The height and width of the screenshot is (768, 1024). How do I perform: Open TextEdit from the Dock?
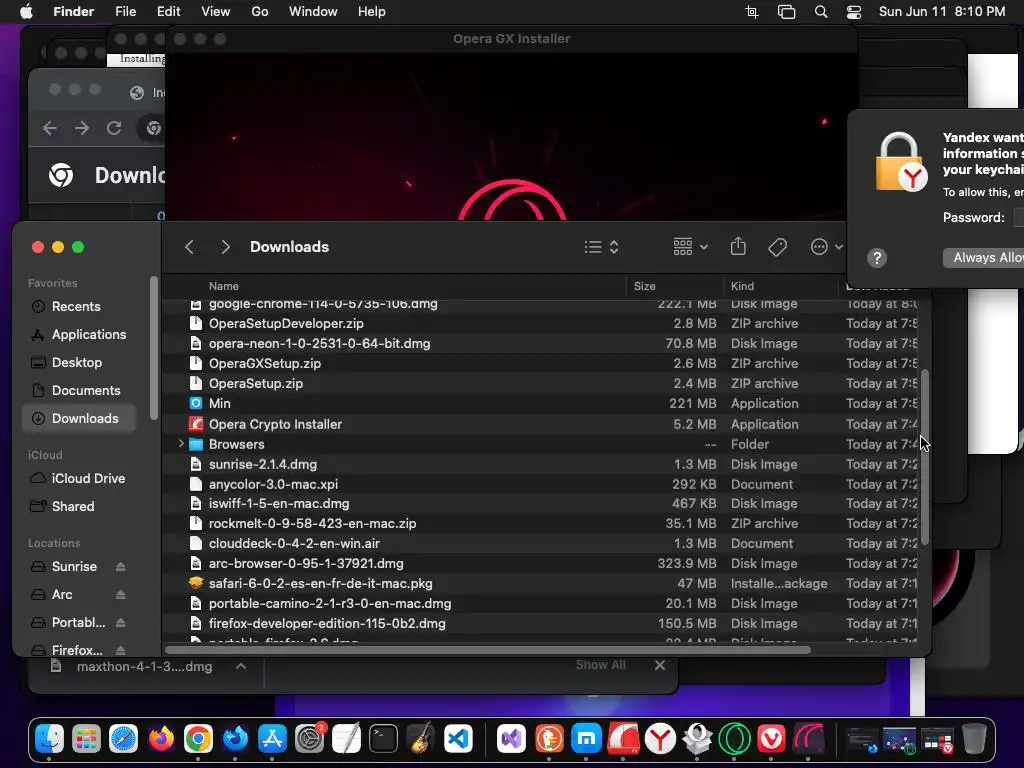tap(347, 739)
